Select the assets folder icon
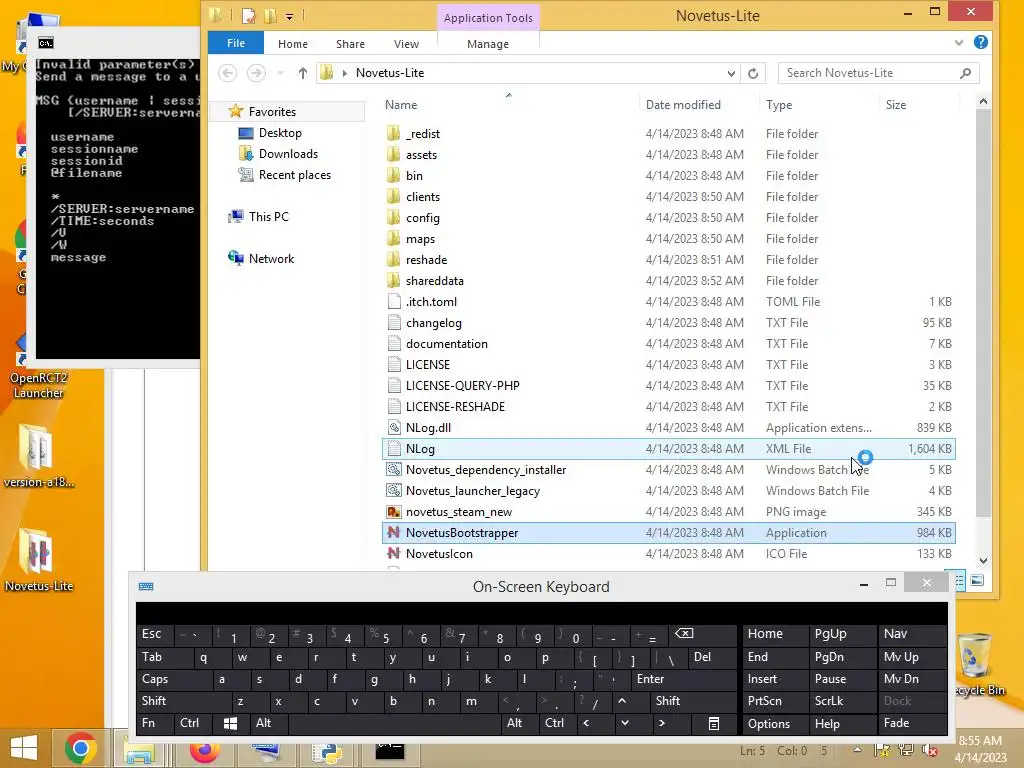This screenshot has height=768, width=1024. (393, 155)
